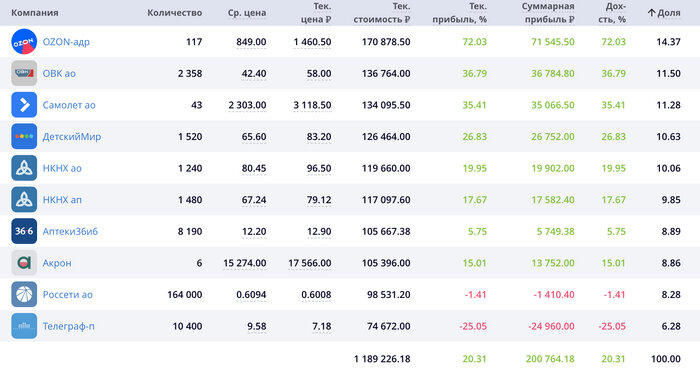Click the OZON company logo icon
The width and height of the screenshot is (700, 374).
coord(24,42)
